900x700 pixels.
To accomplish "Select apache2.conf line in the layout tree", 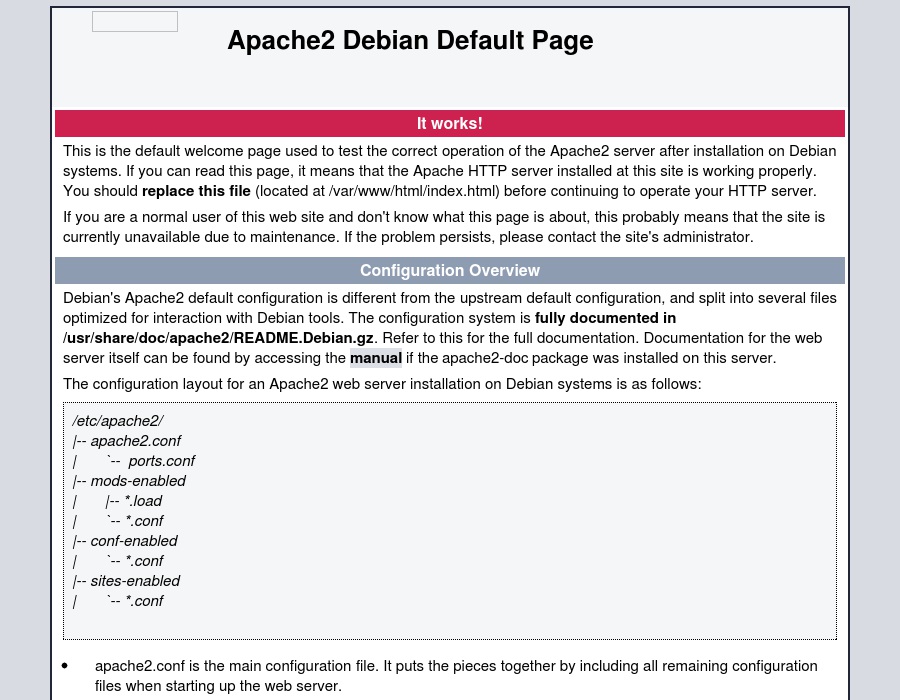I will point(135,441).
